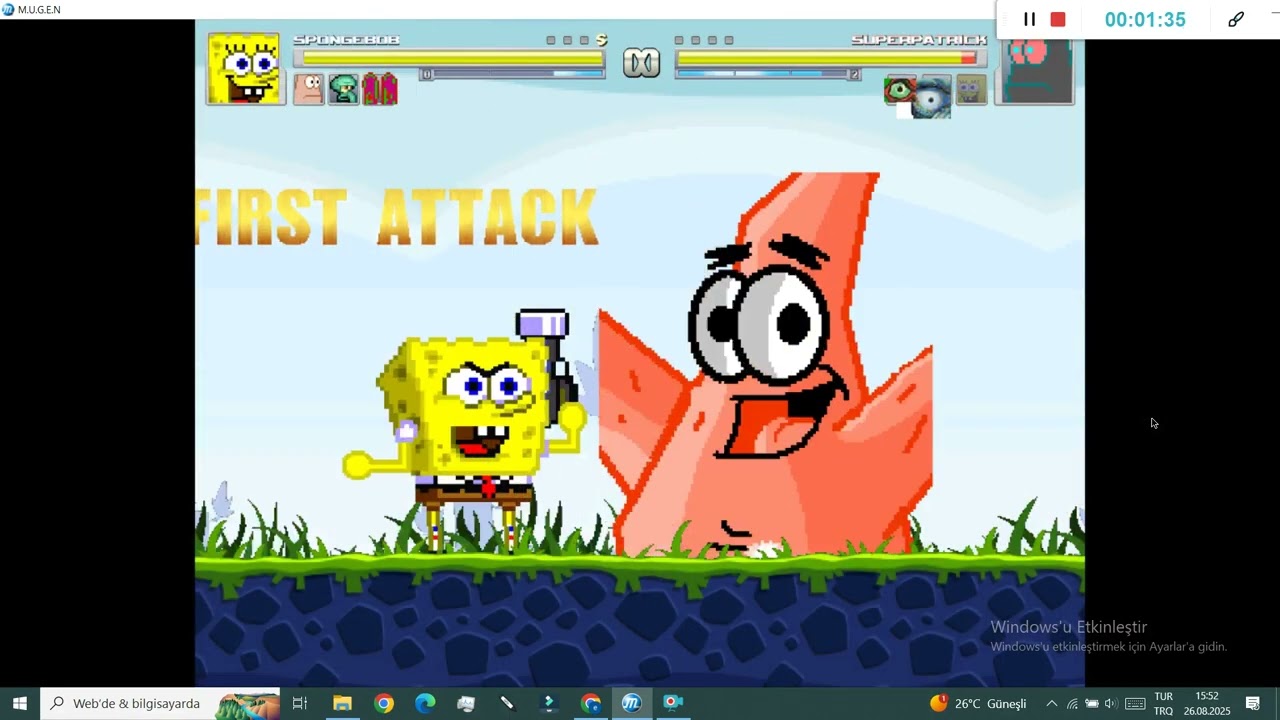Click the 00:01:35 recording timer
1280x720 pixels.
click(1145, 19)
